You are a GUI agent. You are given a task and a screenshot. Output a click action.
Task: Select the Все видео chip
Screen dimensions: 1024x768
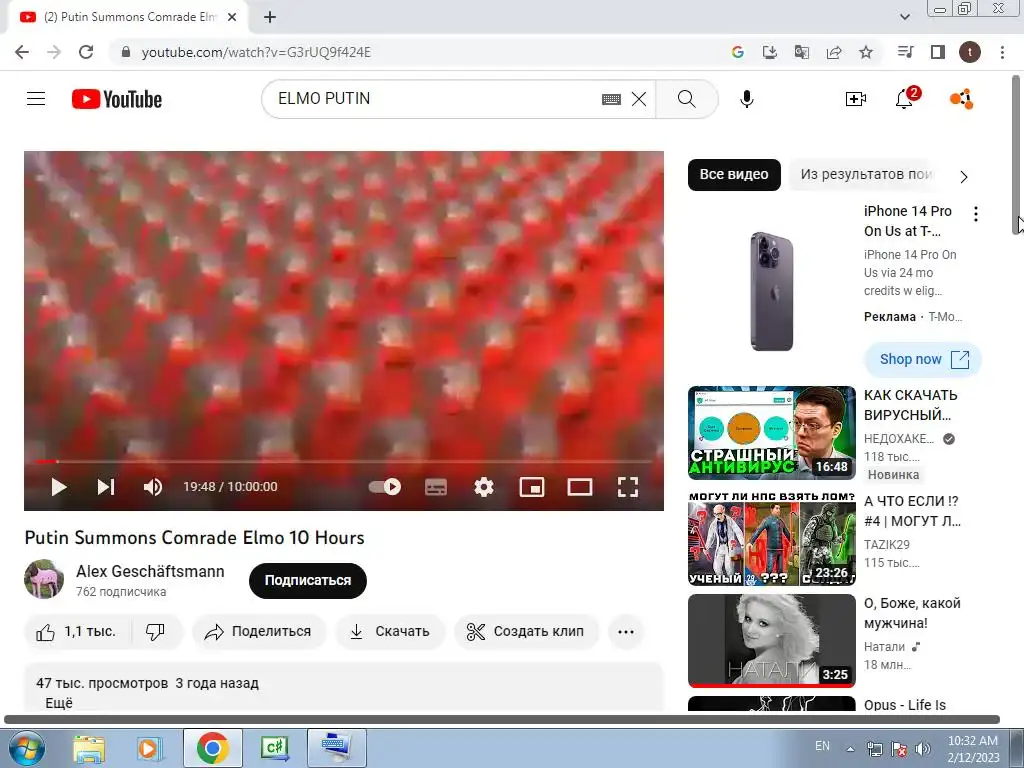pyautogui.click(x=734, y=174)
